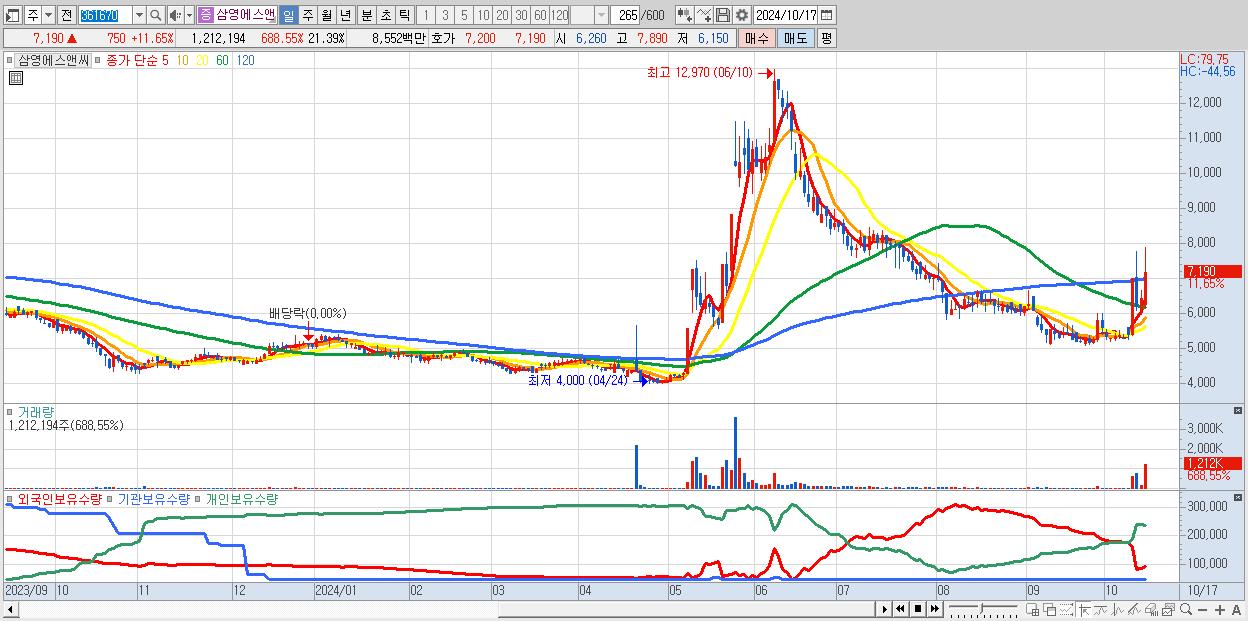Click the vertical line wave icon
The width and height of the screenshot is (1248, 621).
[x=1118, y=609]
